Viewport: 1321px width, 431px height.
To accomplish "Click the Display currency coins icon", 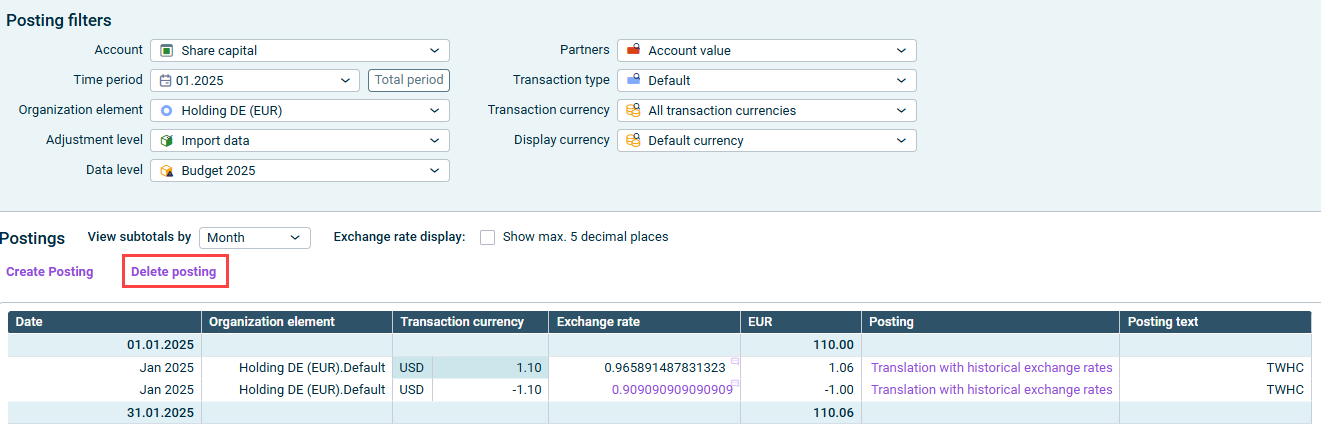I will click(633, 141).
